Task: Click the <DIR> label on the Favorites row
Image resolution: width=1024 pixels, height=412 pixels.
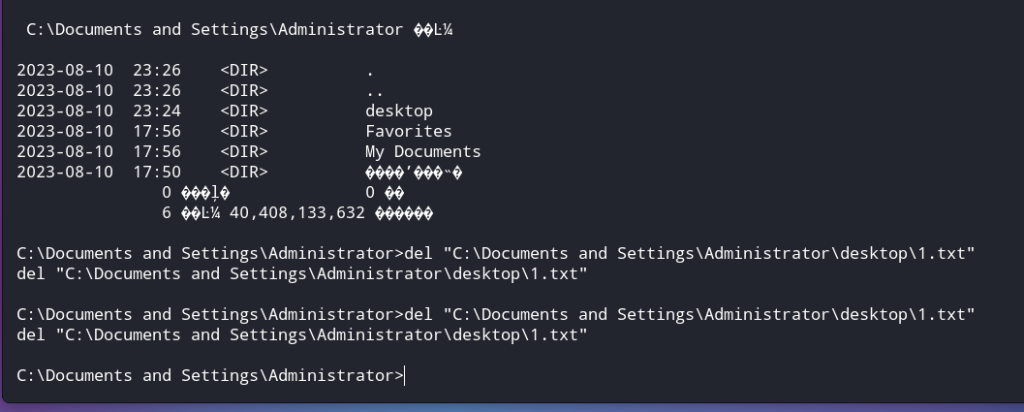Action: [x=244, y=131]
